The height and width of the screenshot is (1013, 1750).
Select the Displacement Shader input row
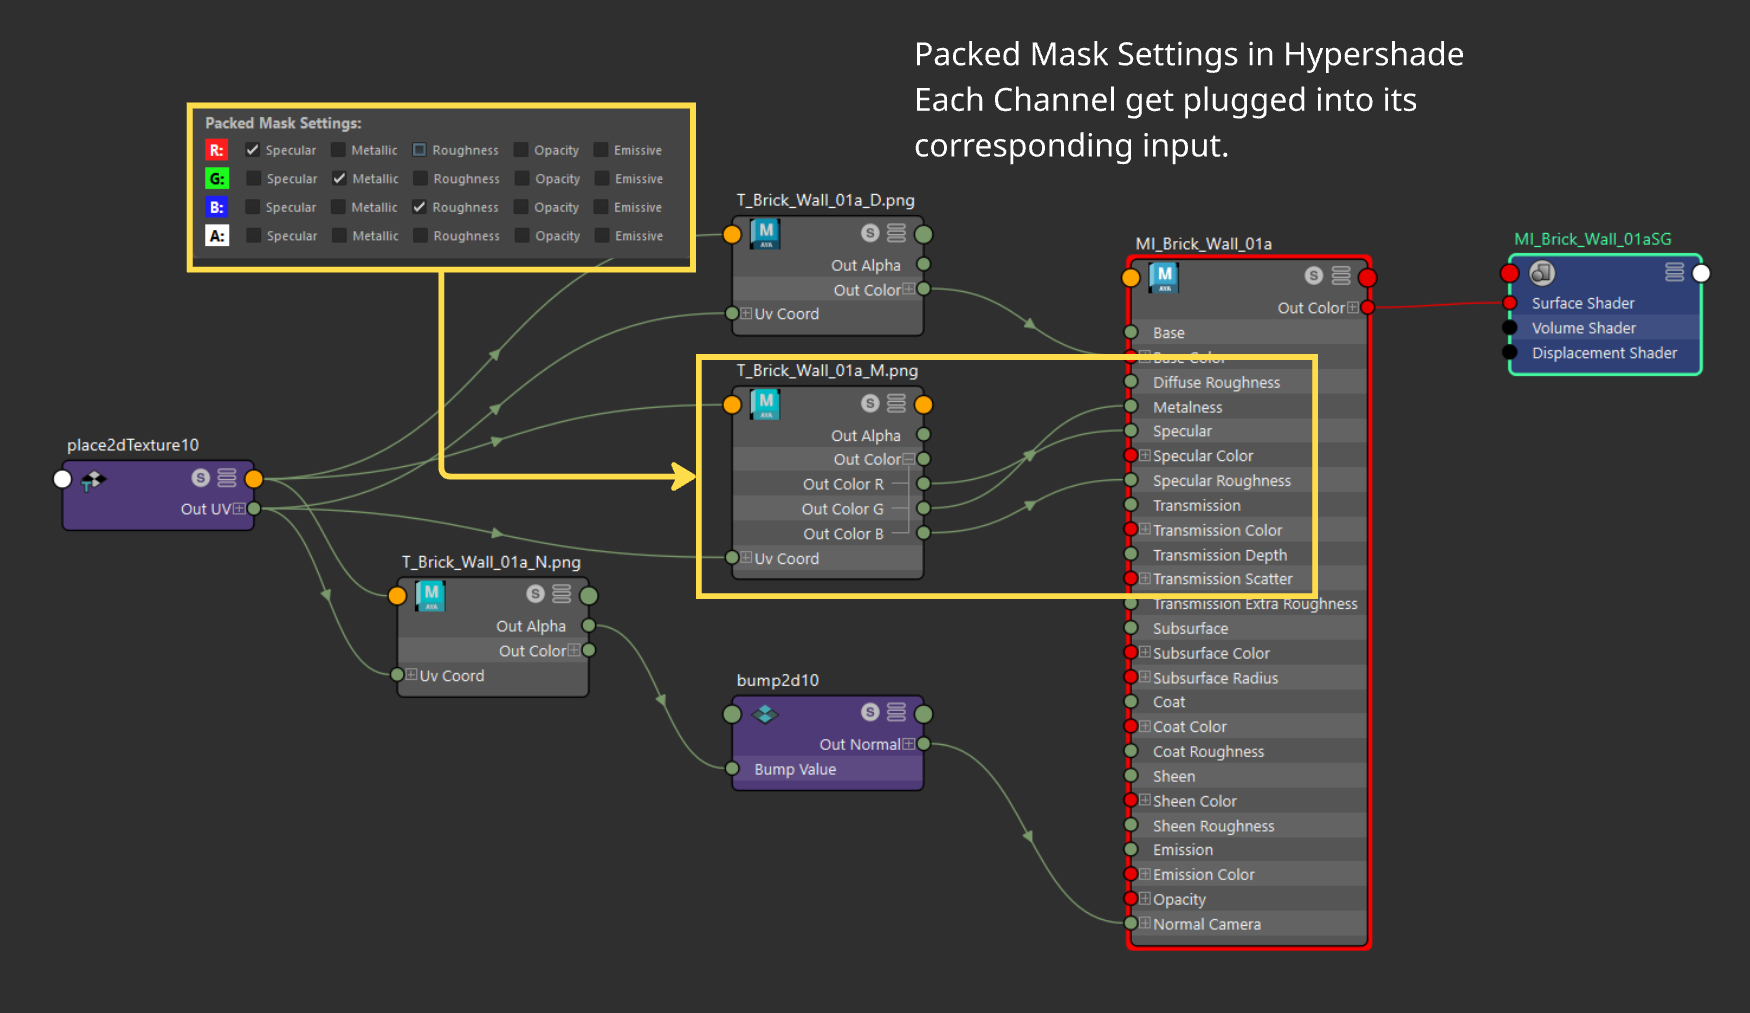(1604, 353)
